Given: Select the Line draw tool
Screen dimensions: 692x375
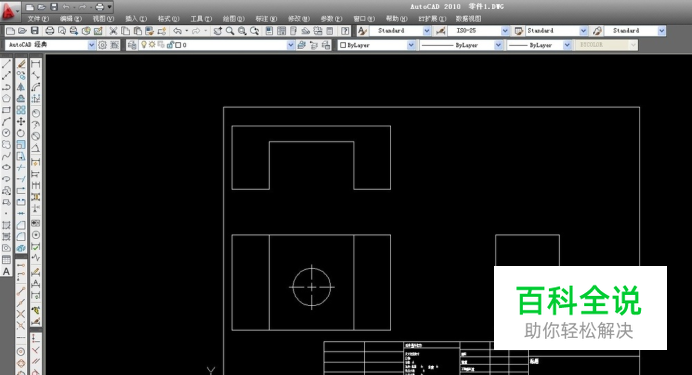Looking at the screenshot, I should [x=6, y=64].
